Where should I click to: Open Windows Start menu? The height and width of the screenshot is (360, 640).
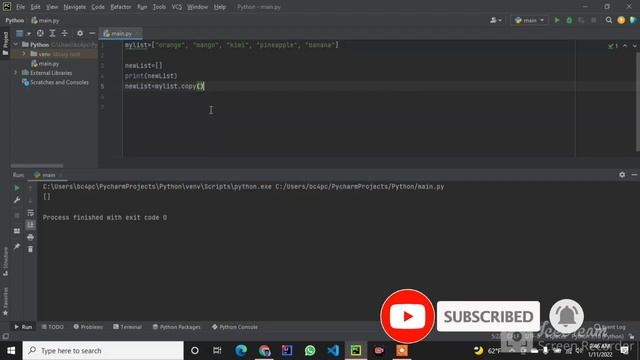point(11,351)
